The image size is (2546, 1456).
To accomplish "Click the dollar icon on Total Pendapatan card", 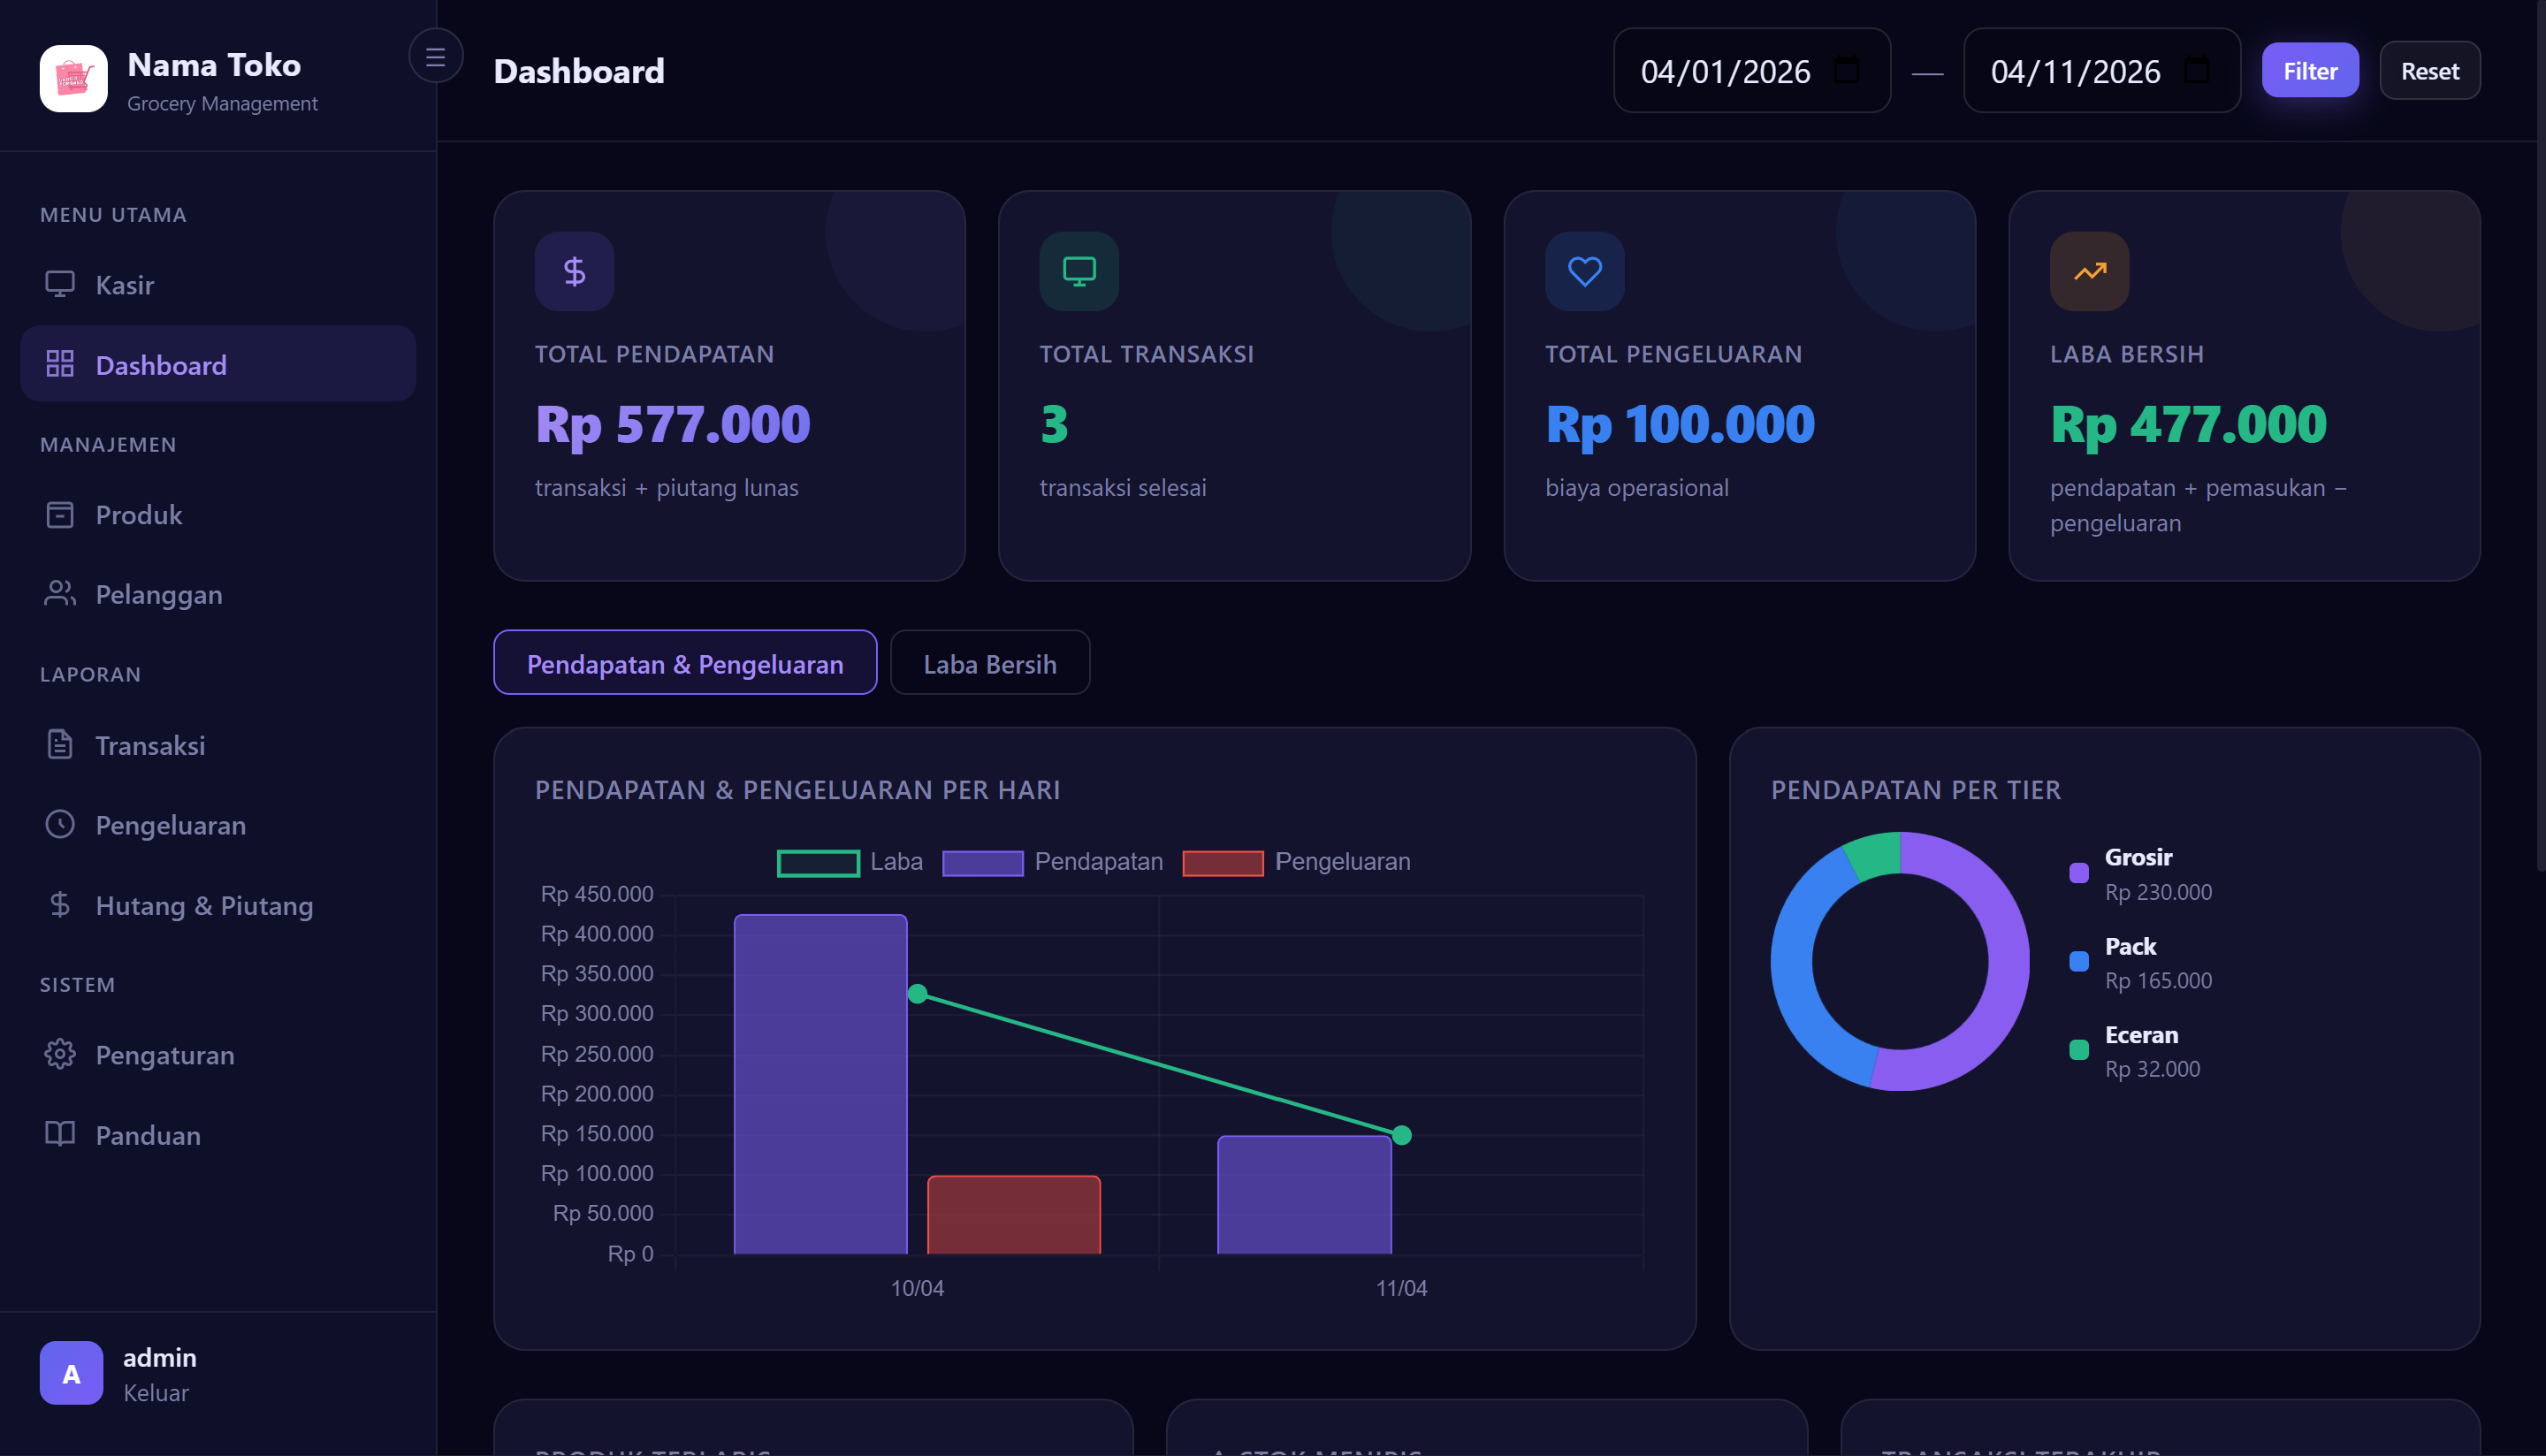I will (x=574, y=271).
